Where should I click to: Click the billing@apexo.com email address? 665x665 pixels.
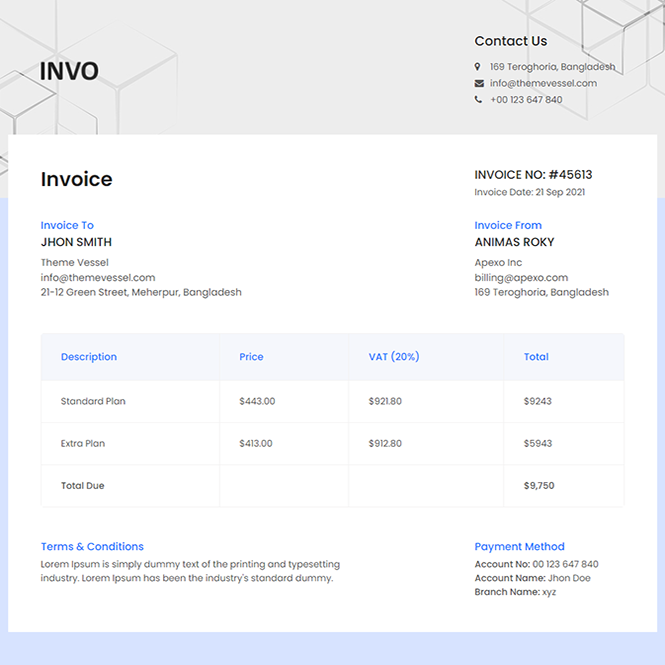point(521,278)
